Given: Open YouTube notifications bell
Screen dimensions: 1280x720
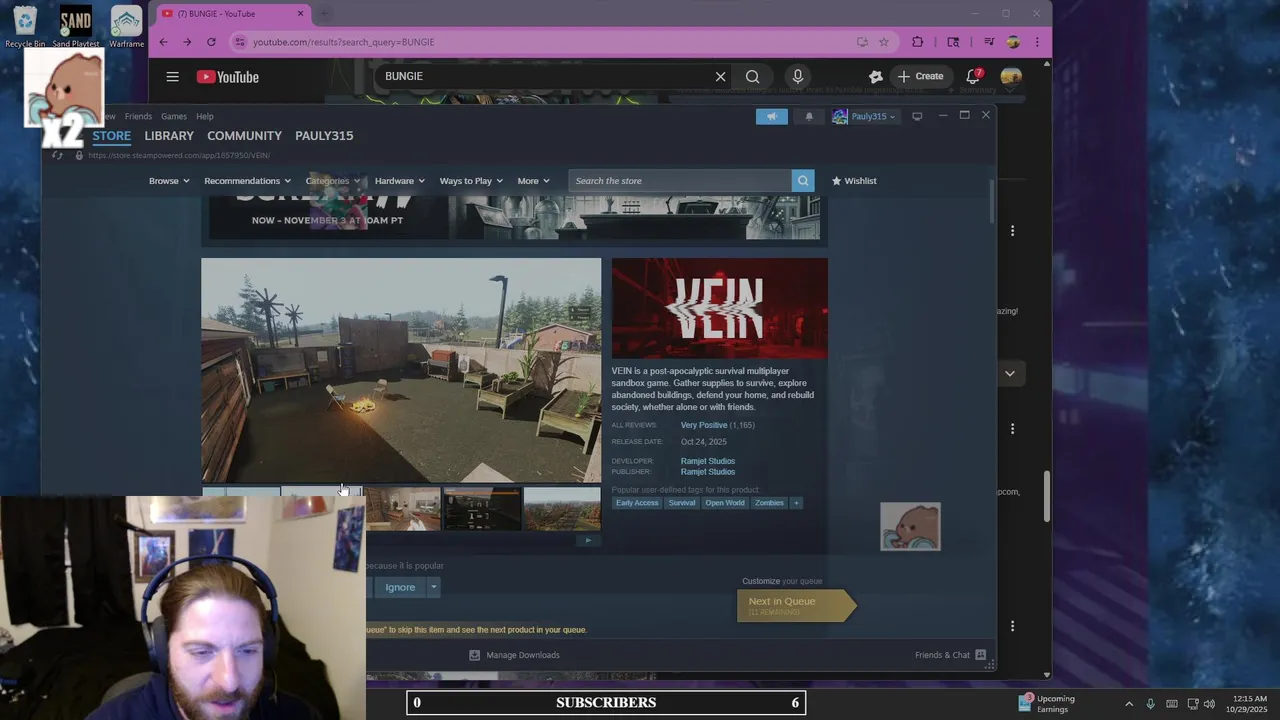Looking at the screenshot, I should [x=973, y=77].
